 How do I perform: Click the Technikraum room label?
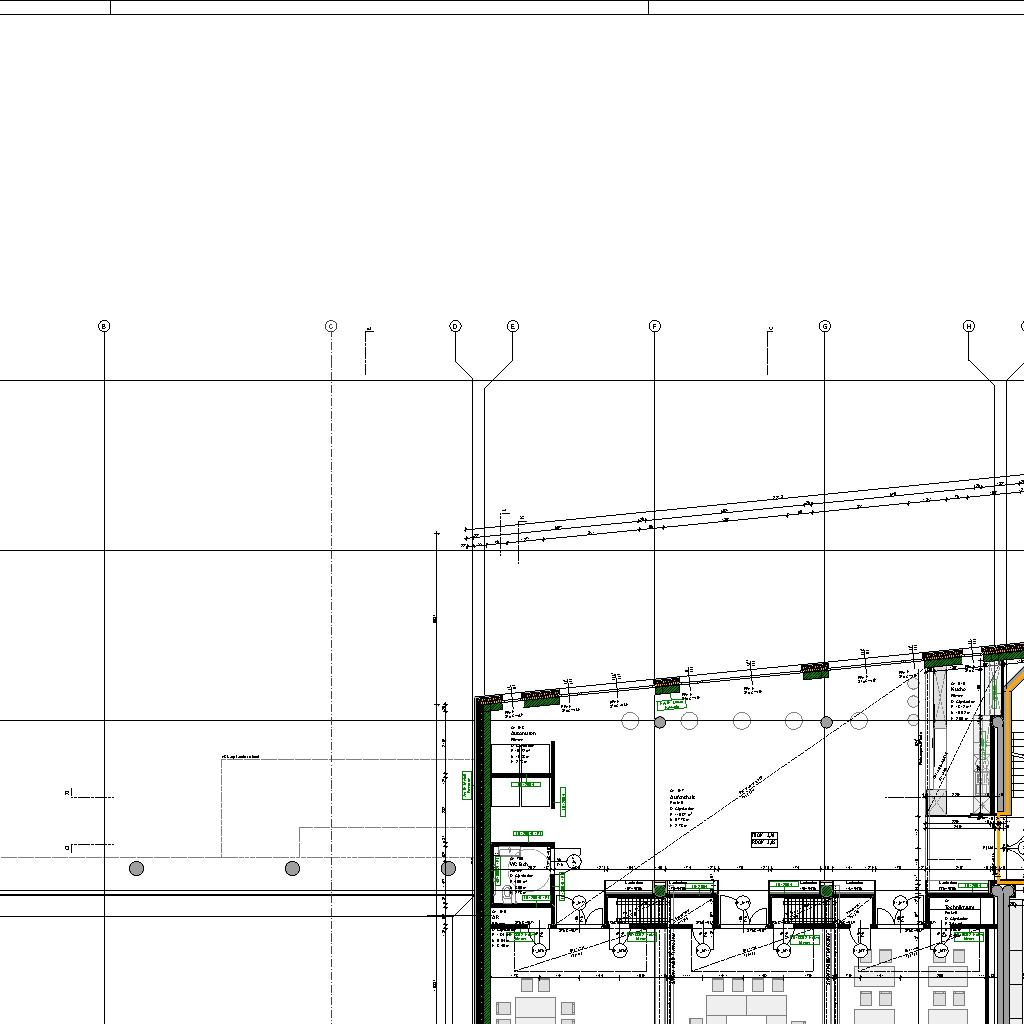(x=959, y=908)
